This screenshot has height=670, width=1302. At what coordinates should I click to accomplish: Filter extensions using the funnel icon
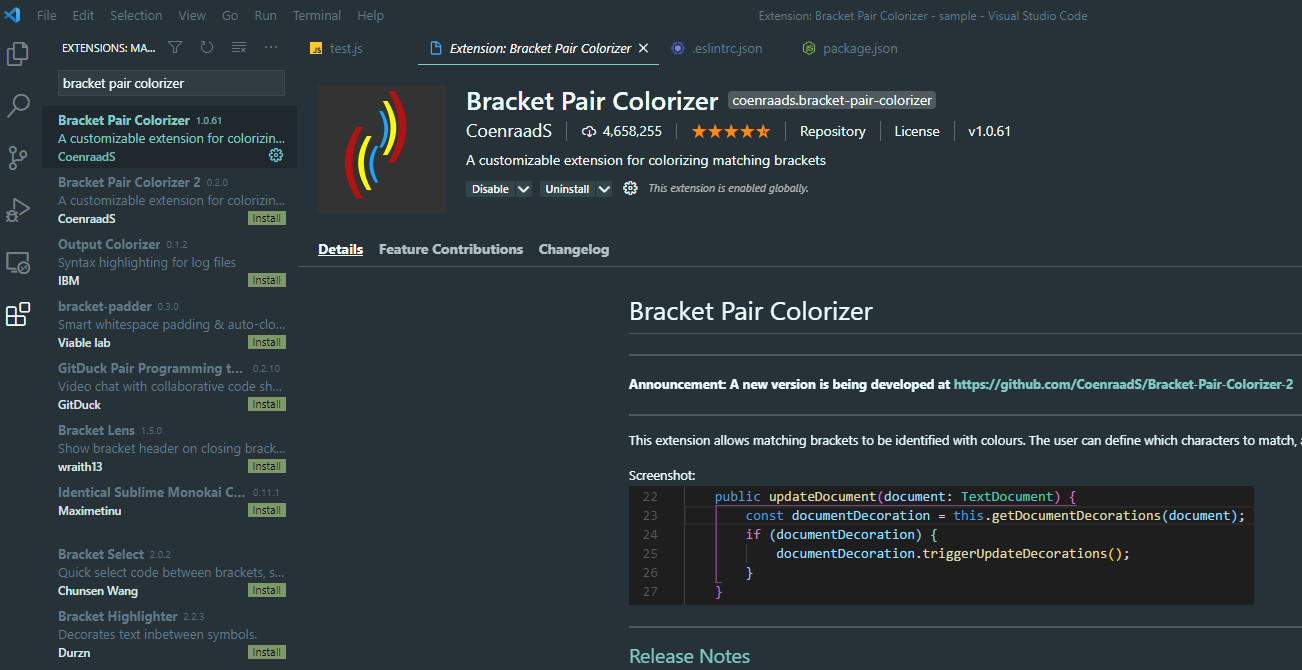pos(175,47)
